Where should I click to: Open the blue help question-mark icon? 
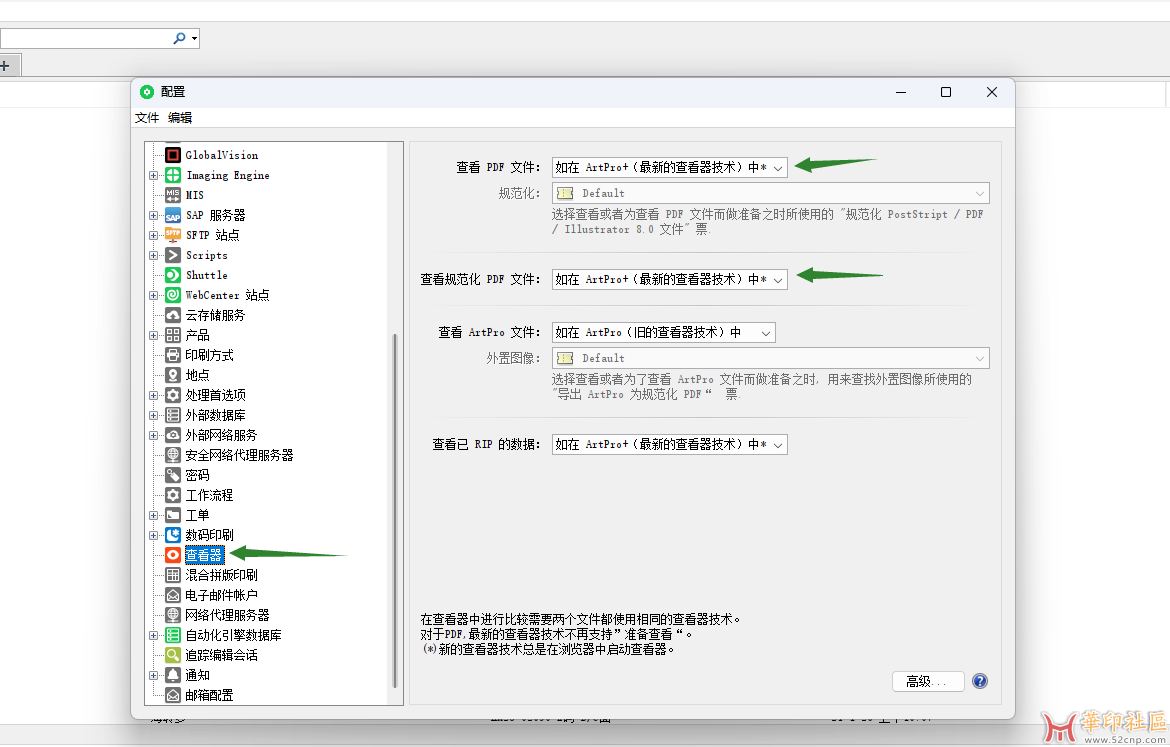(980, 681)
